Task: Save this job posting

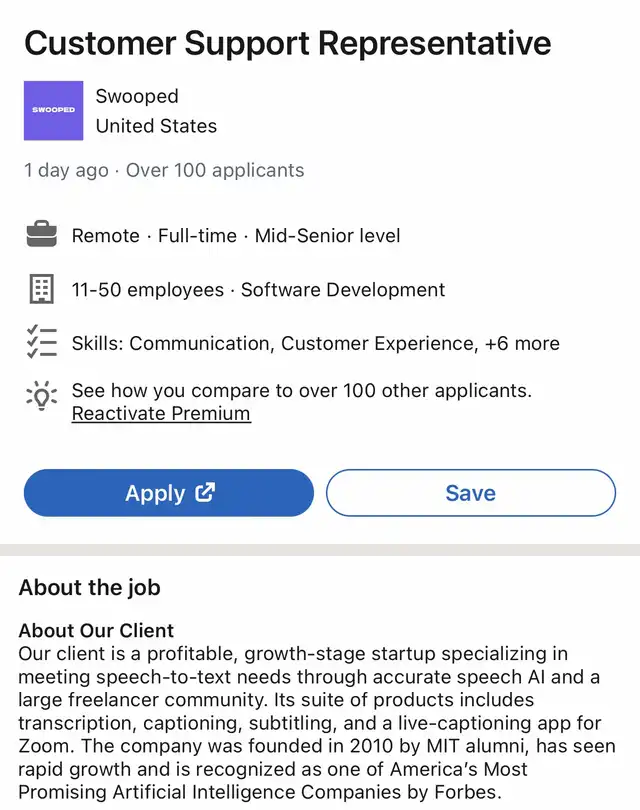Action: click(470, 493)
